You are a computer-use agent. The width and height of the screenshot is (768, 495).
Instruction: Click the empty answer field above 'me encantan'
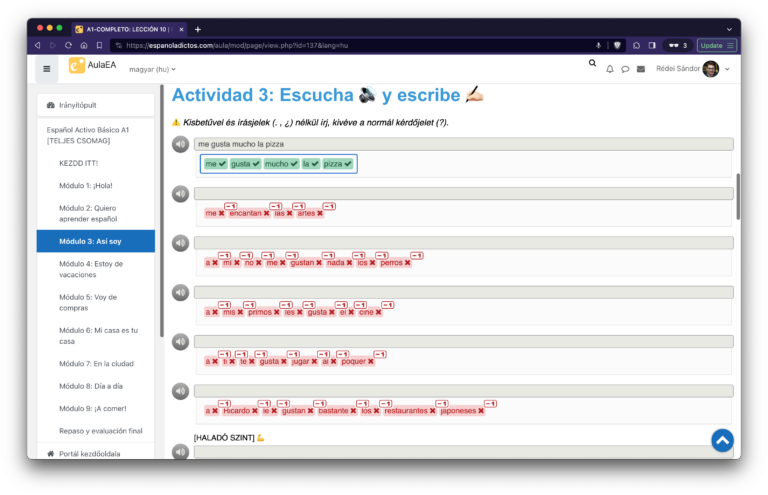463,193
